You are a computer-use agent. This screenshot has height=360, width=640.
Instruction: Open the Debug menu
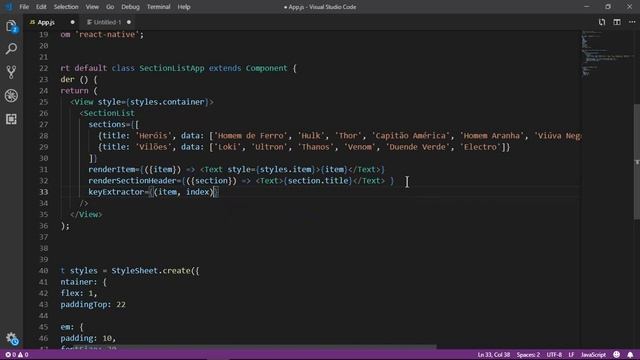[x=131, y=7]
